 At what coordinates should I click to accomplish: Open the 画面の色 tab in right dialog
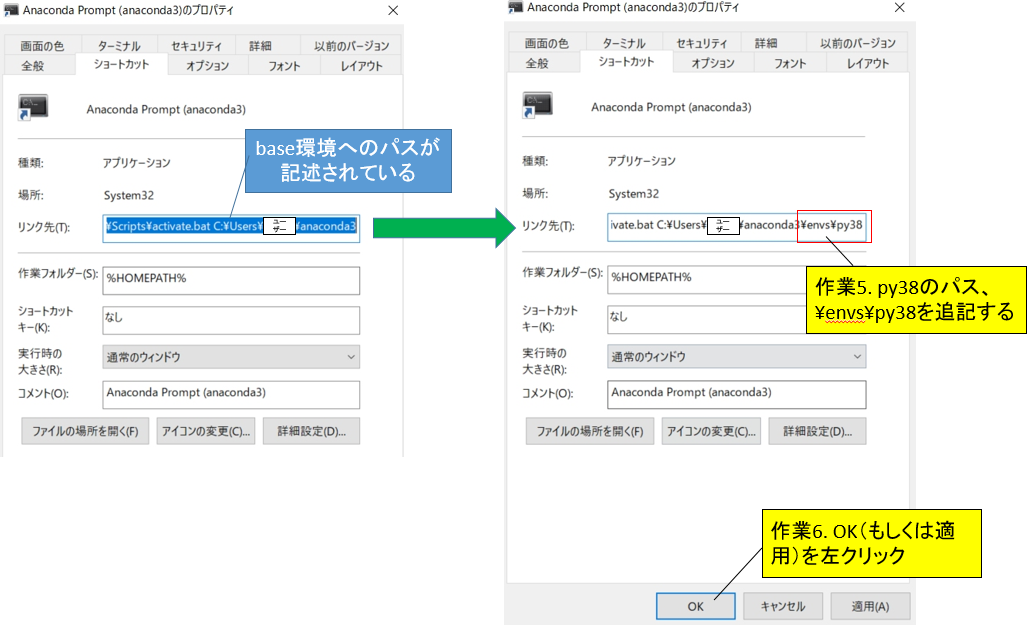coord(547,43)
